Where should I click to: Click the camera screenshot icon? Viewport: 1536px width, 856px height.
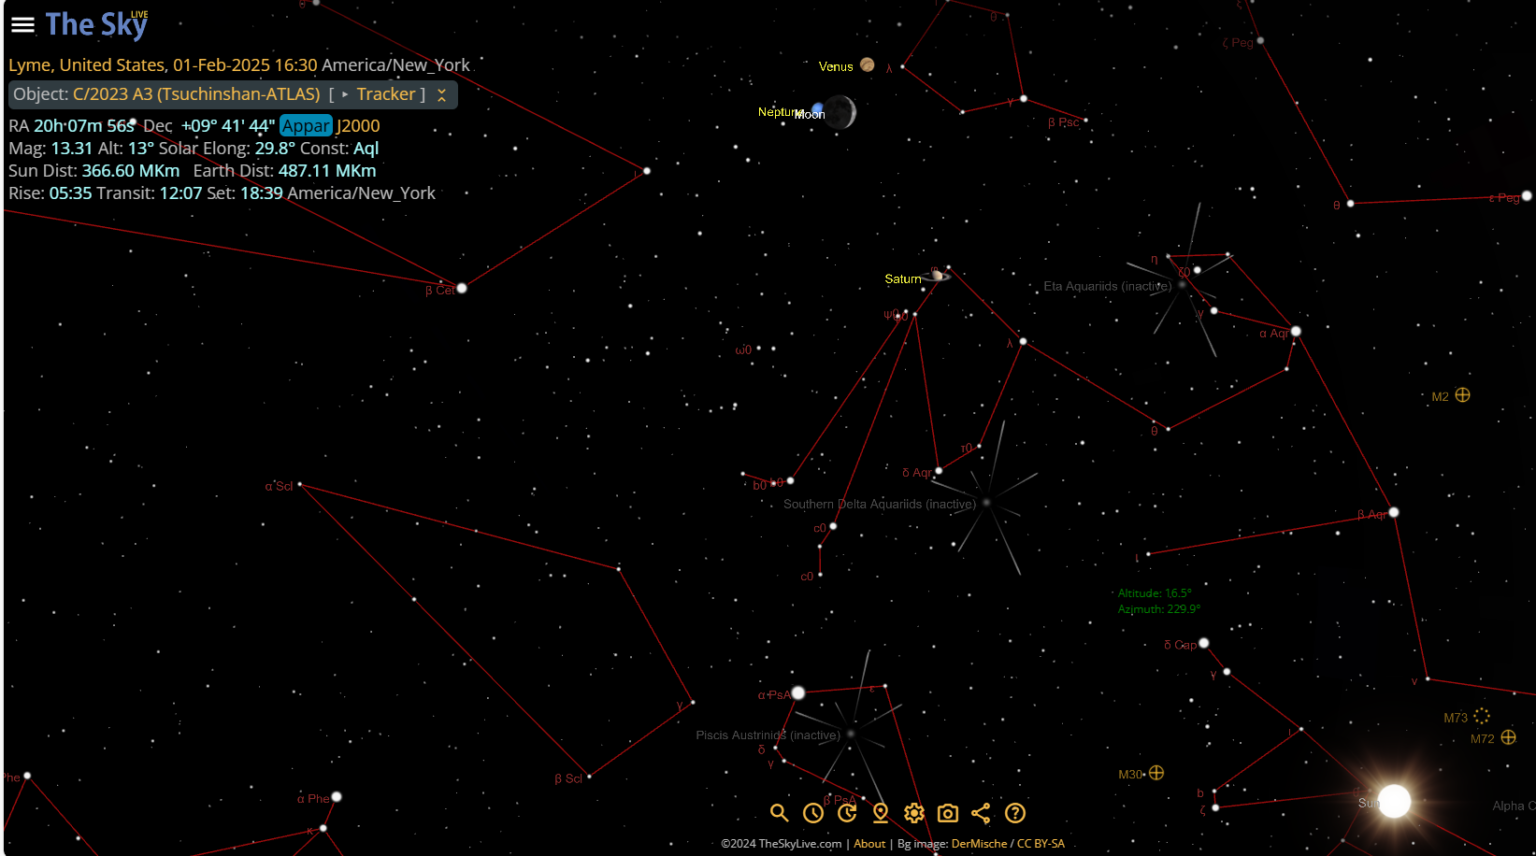coord(948,813)
